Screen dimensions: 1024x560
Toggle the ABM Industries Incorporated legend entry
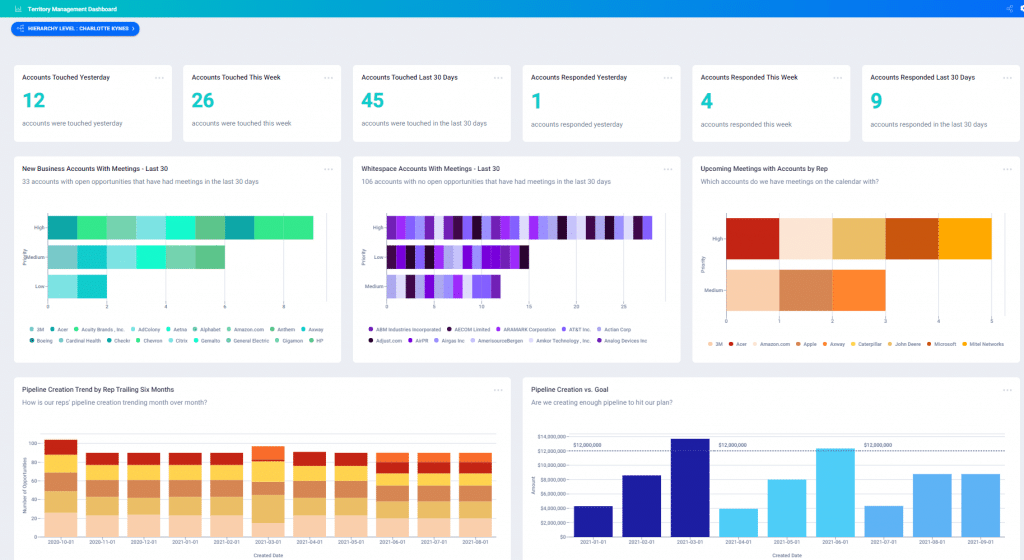point(405,330)
